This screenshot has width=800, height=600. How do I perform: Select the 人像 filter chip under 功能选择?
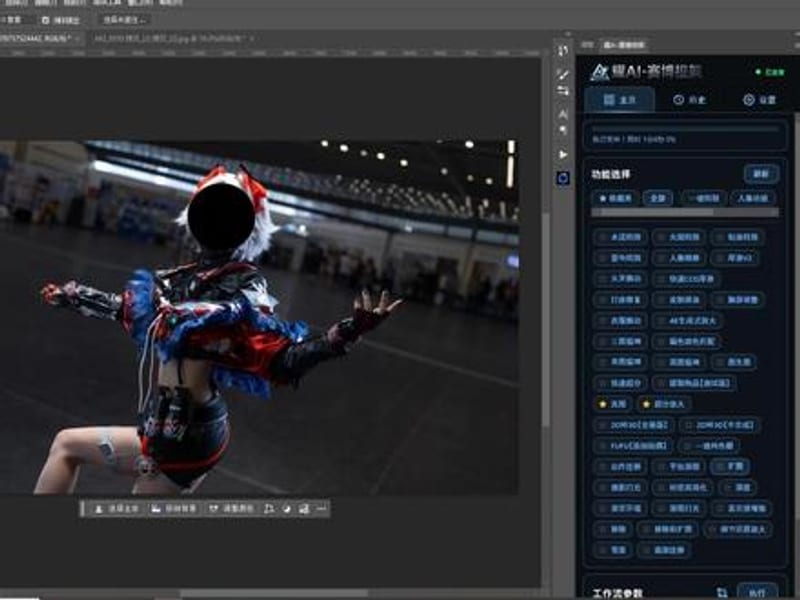[753, 198]
